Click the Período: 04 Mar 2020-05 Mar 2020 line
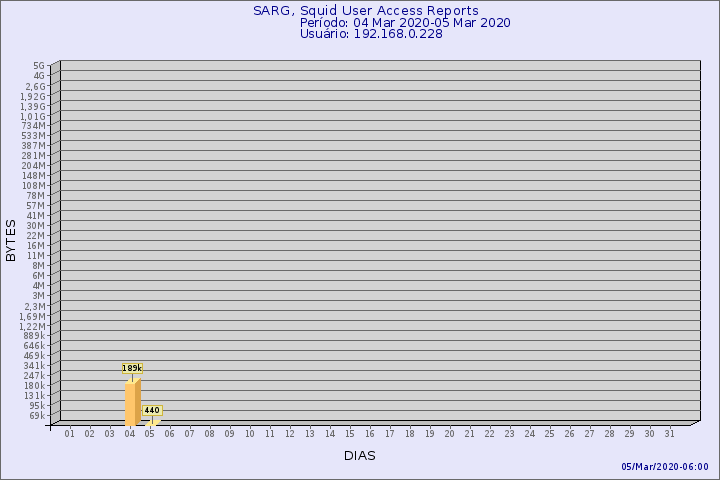Image resolution: width=720 pixels, height=480 pixels. tap(405, 23)
